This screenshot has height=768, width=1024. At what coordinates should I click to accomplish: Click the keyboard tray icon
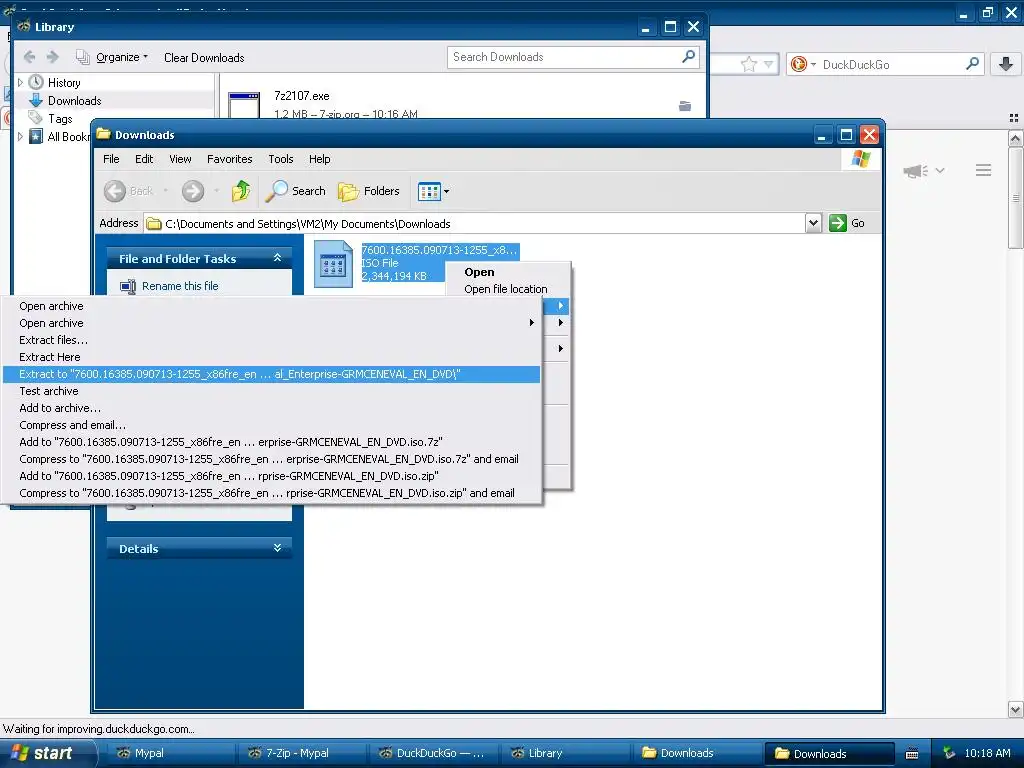click(912, 754)
